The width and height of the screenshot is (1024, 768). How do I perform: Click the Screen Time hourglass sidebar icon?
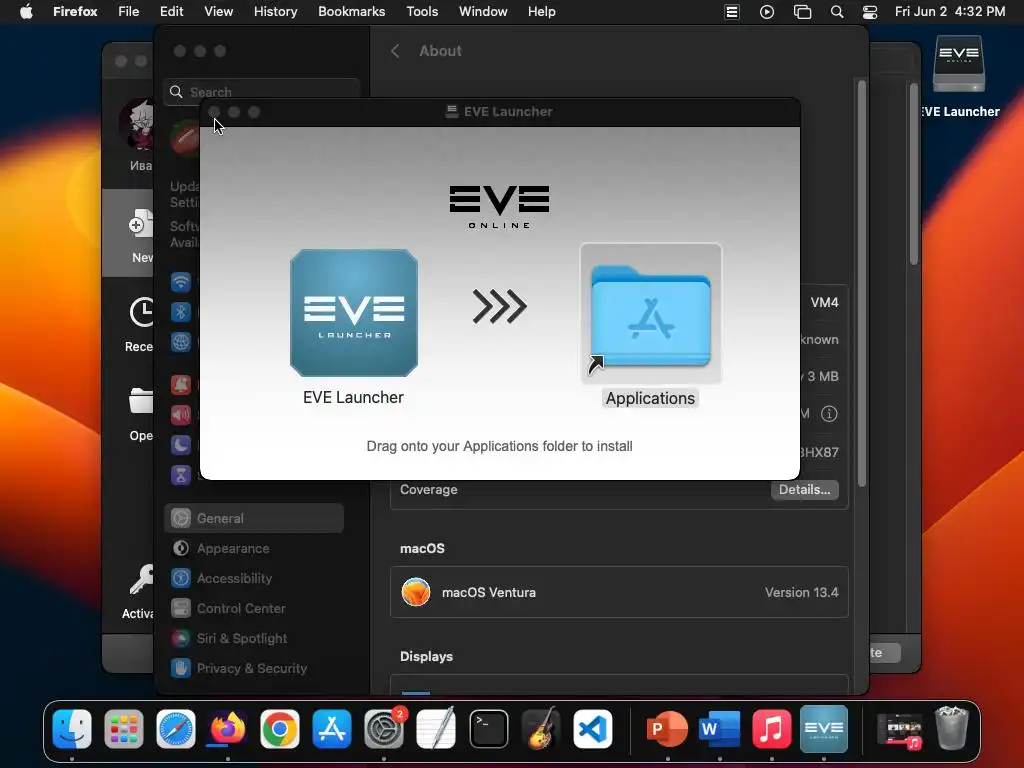pyautogui.click(x=181, y=475)
